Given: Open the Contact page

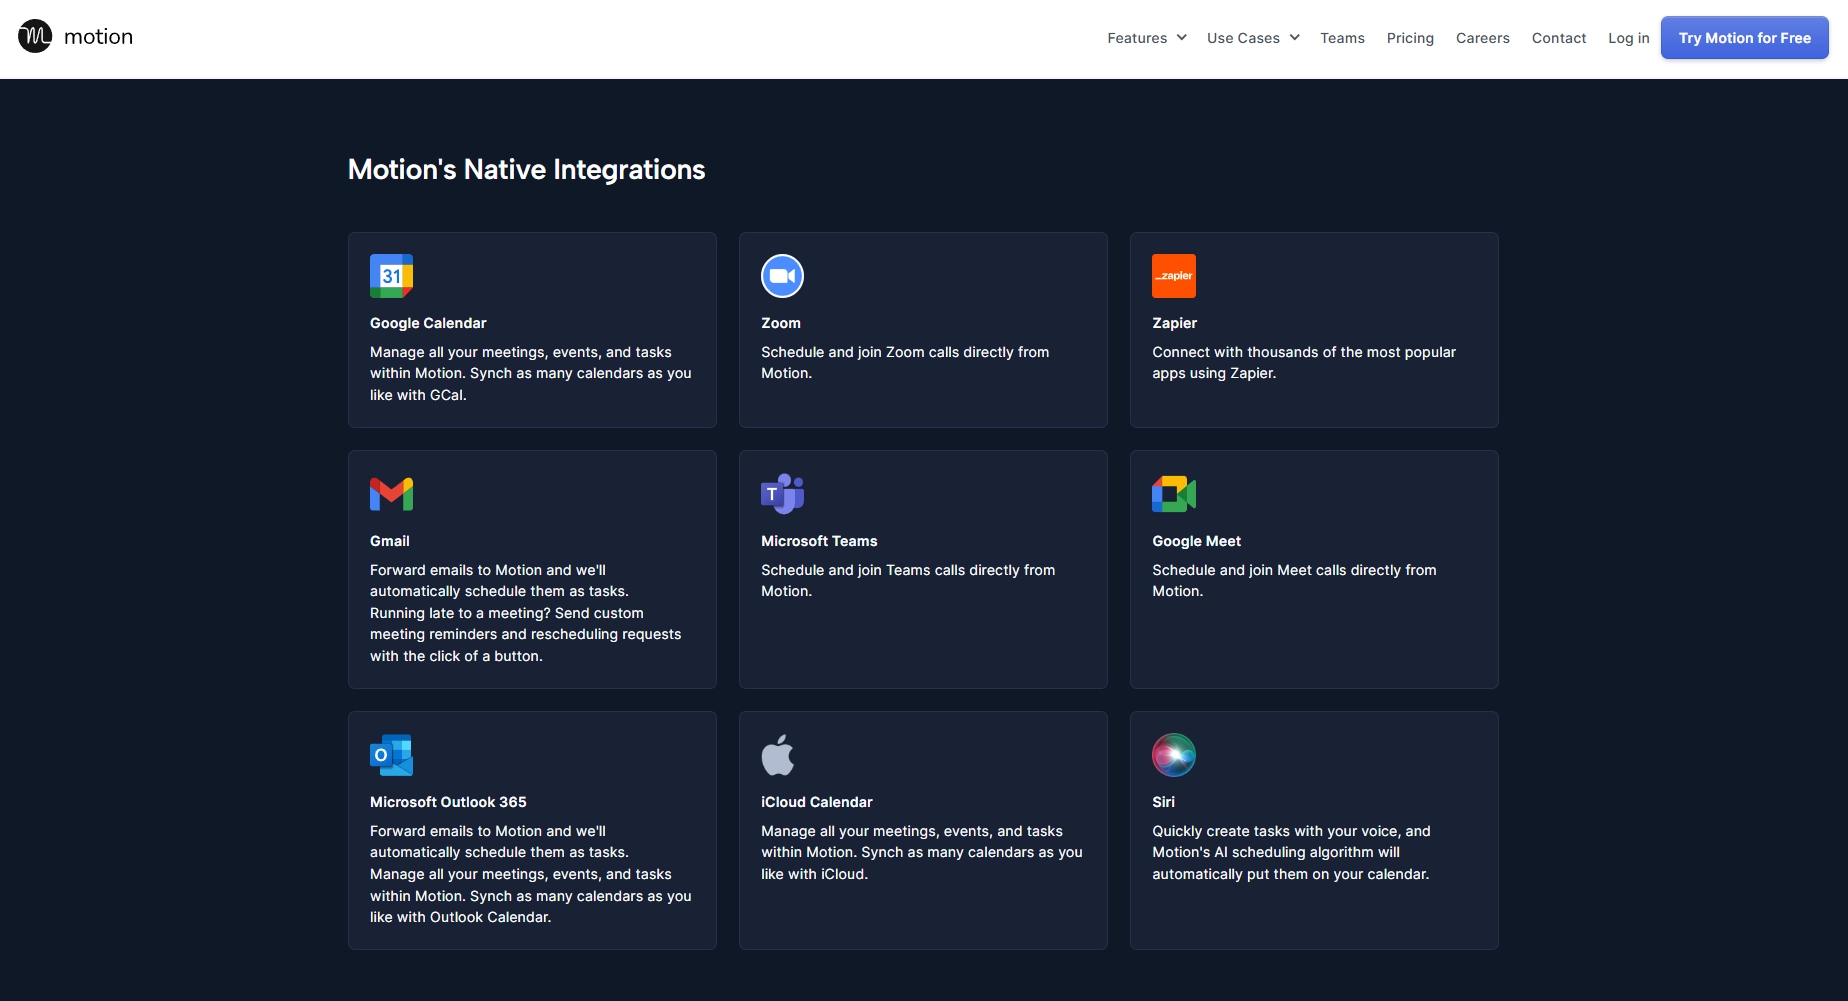Looking at the screenshot, I should pos(1559,38).
